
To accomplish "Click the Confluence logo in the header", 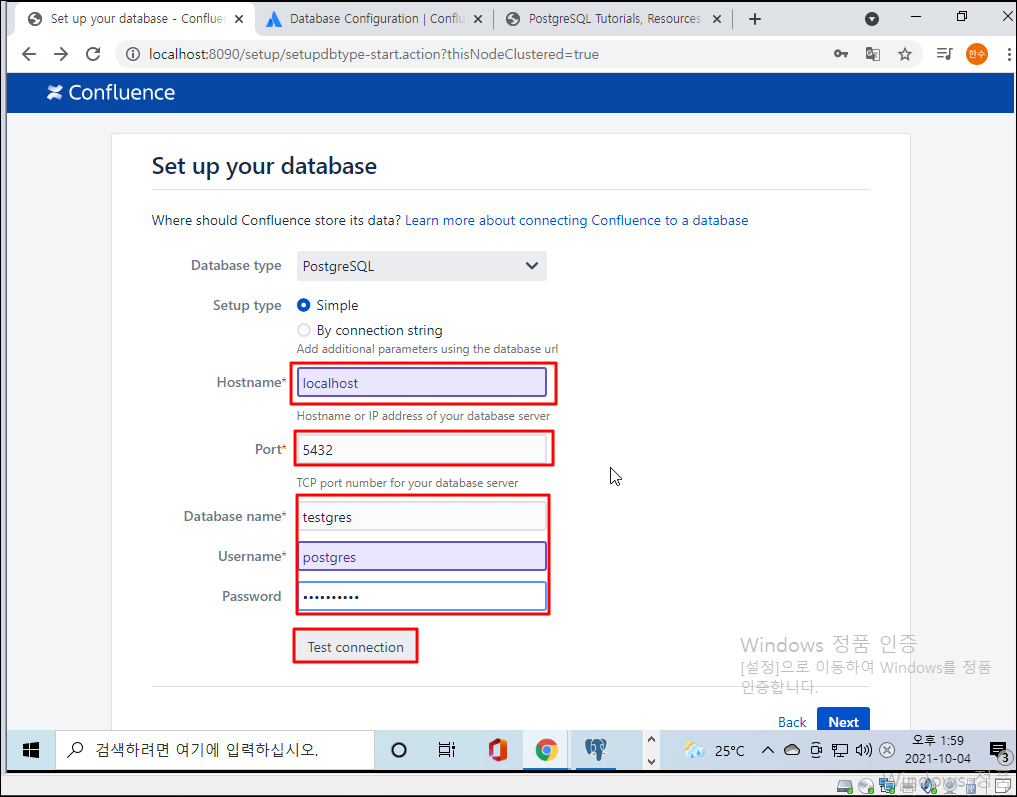I will coord(111,93).
